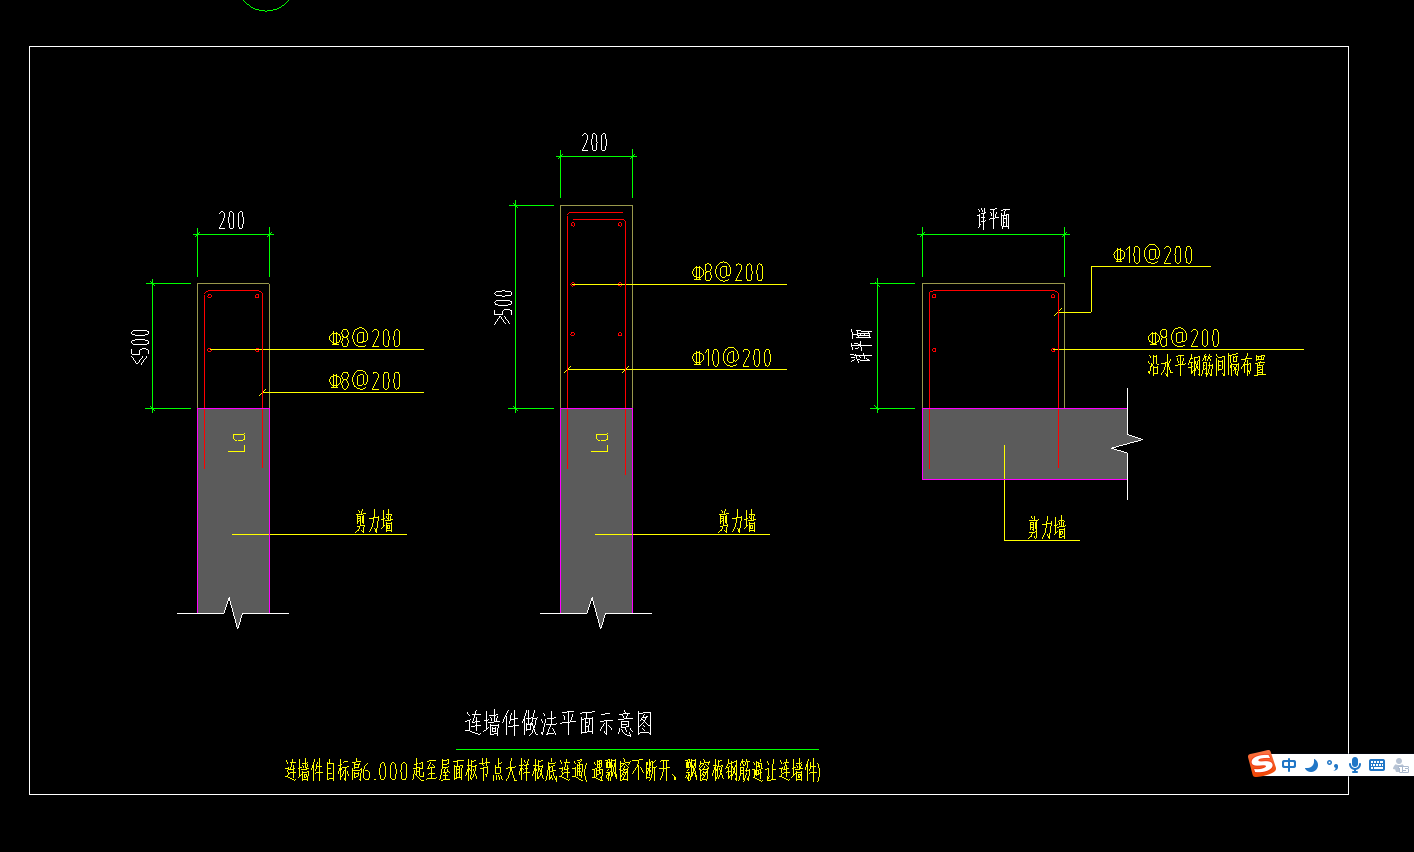
Task: Select the La text in first wall detail
Action: click(x=237, y=443)
